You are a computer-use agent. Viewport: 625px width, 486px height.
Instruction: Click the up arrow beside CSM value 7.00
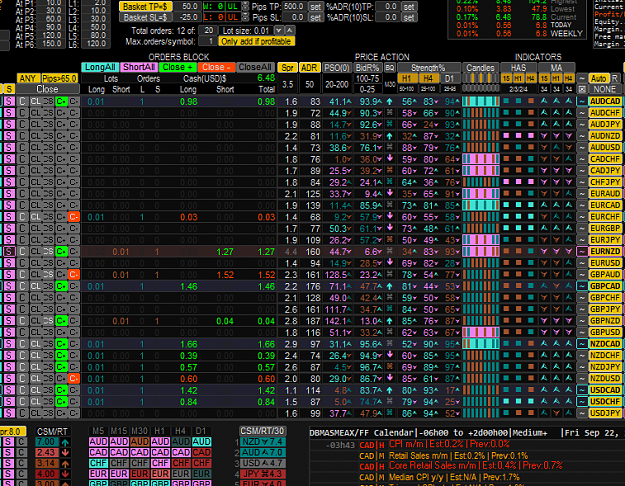click(65, 442)
